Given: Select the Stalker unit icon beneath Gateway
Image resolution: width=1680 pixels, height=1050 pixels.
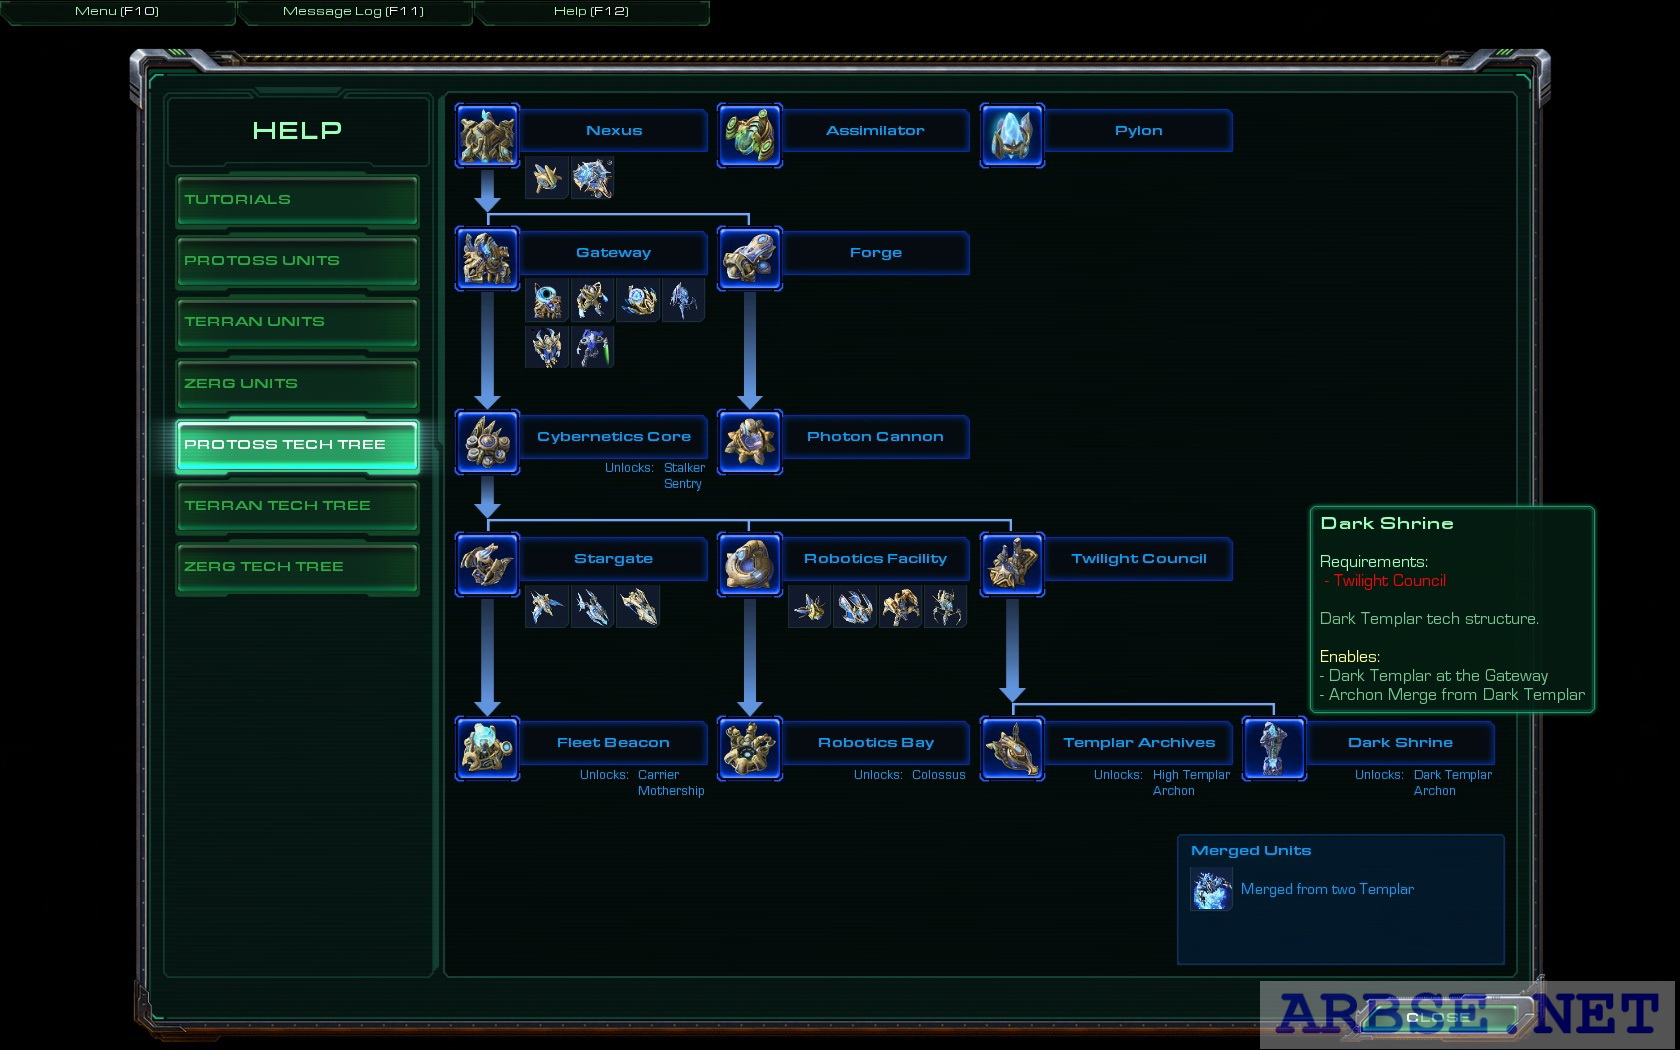Looking at the screenshot, I should pos(683,300).
